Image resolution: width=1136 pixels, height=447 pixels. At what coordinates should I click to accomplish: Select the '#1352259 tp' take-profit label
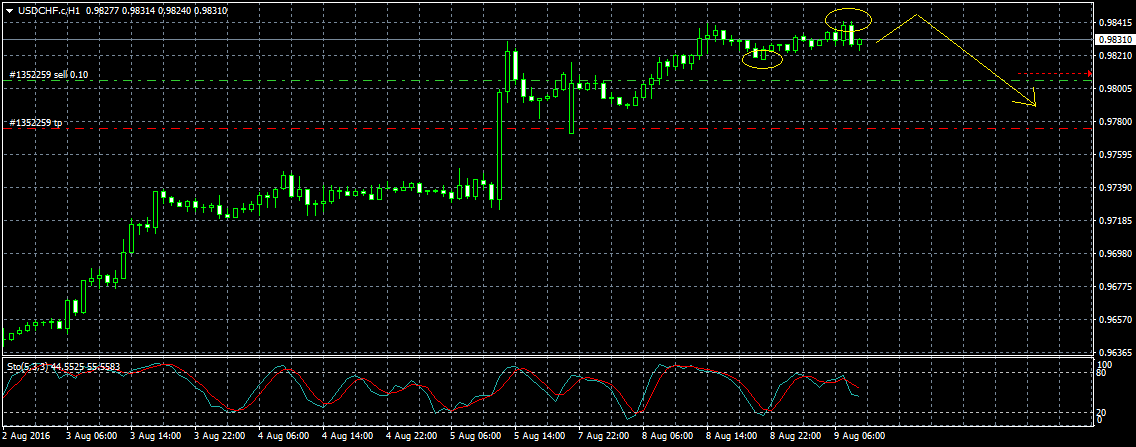pos(35,123)
